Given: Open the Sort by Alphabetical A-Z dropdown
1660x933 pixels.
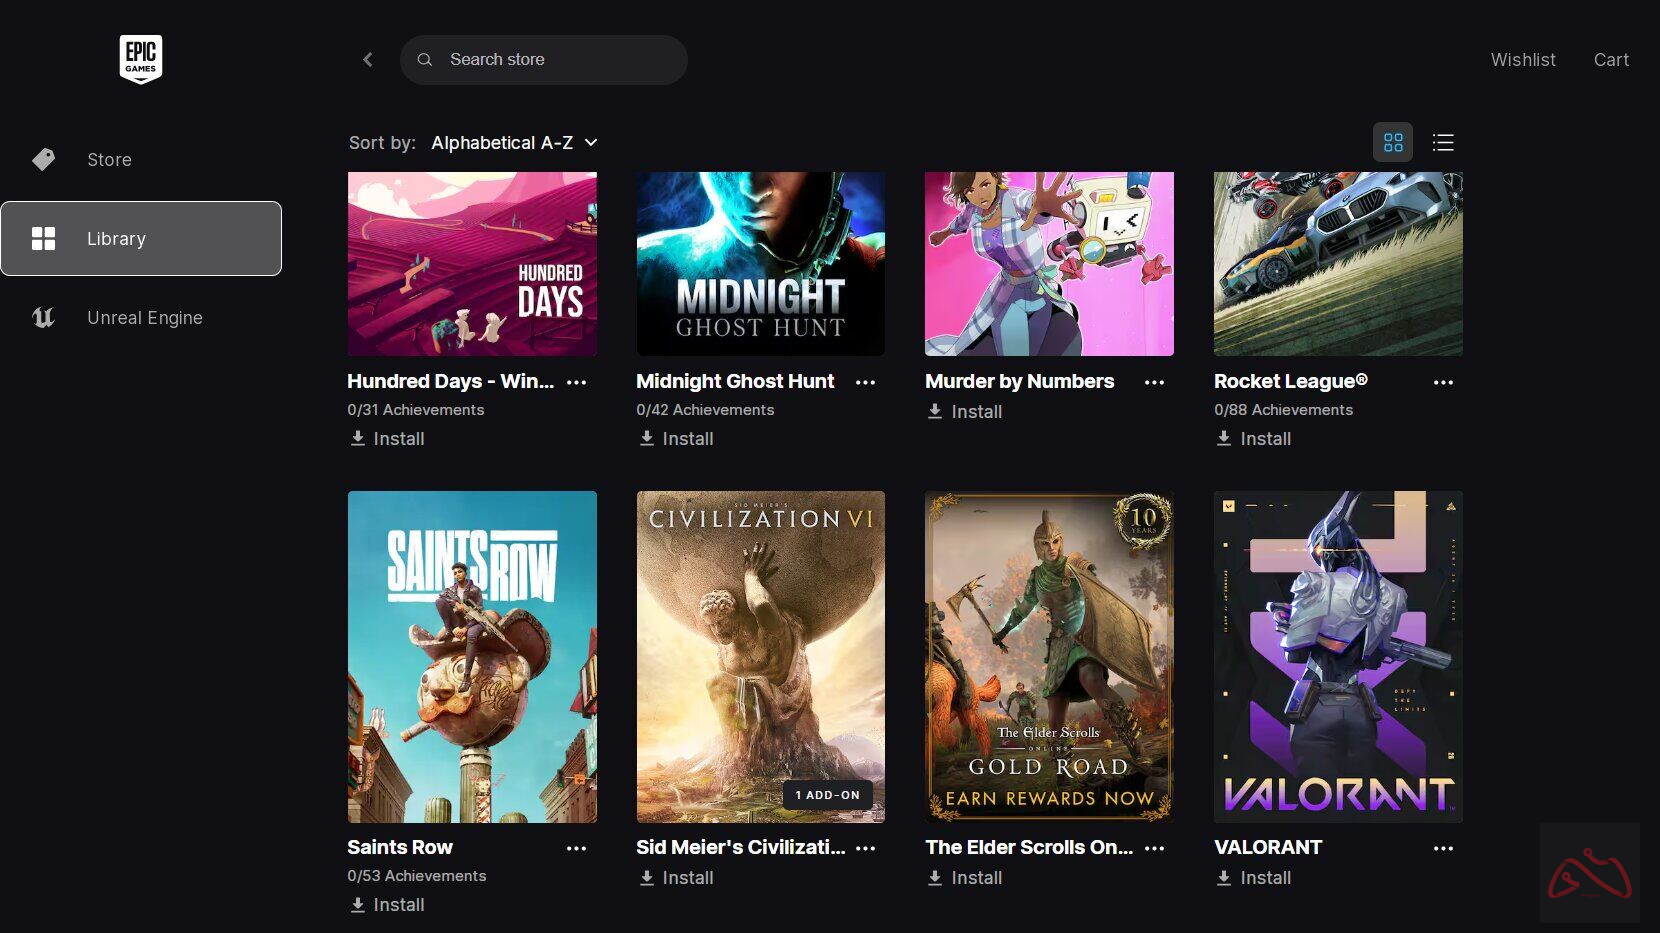Looking at the screenshot, I should click(514, 143).
